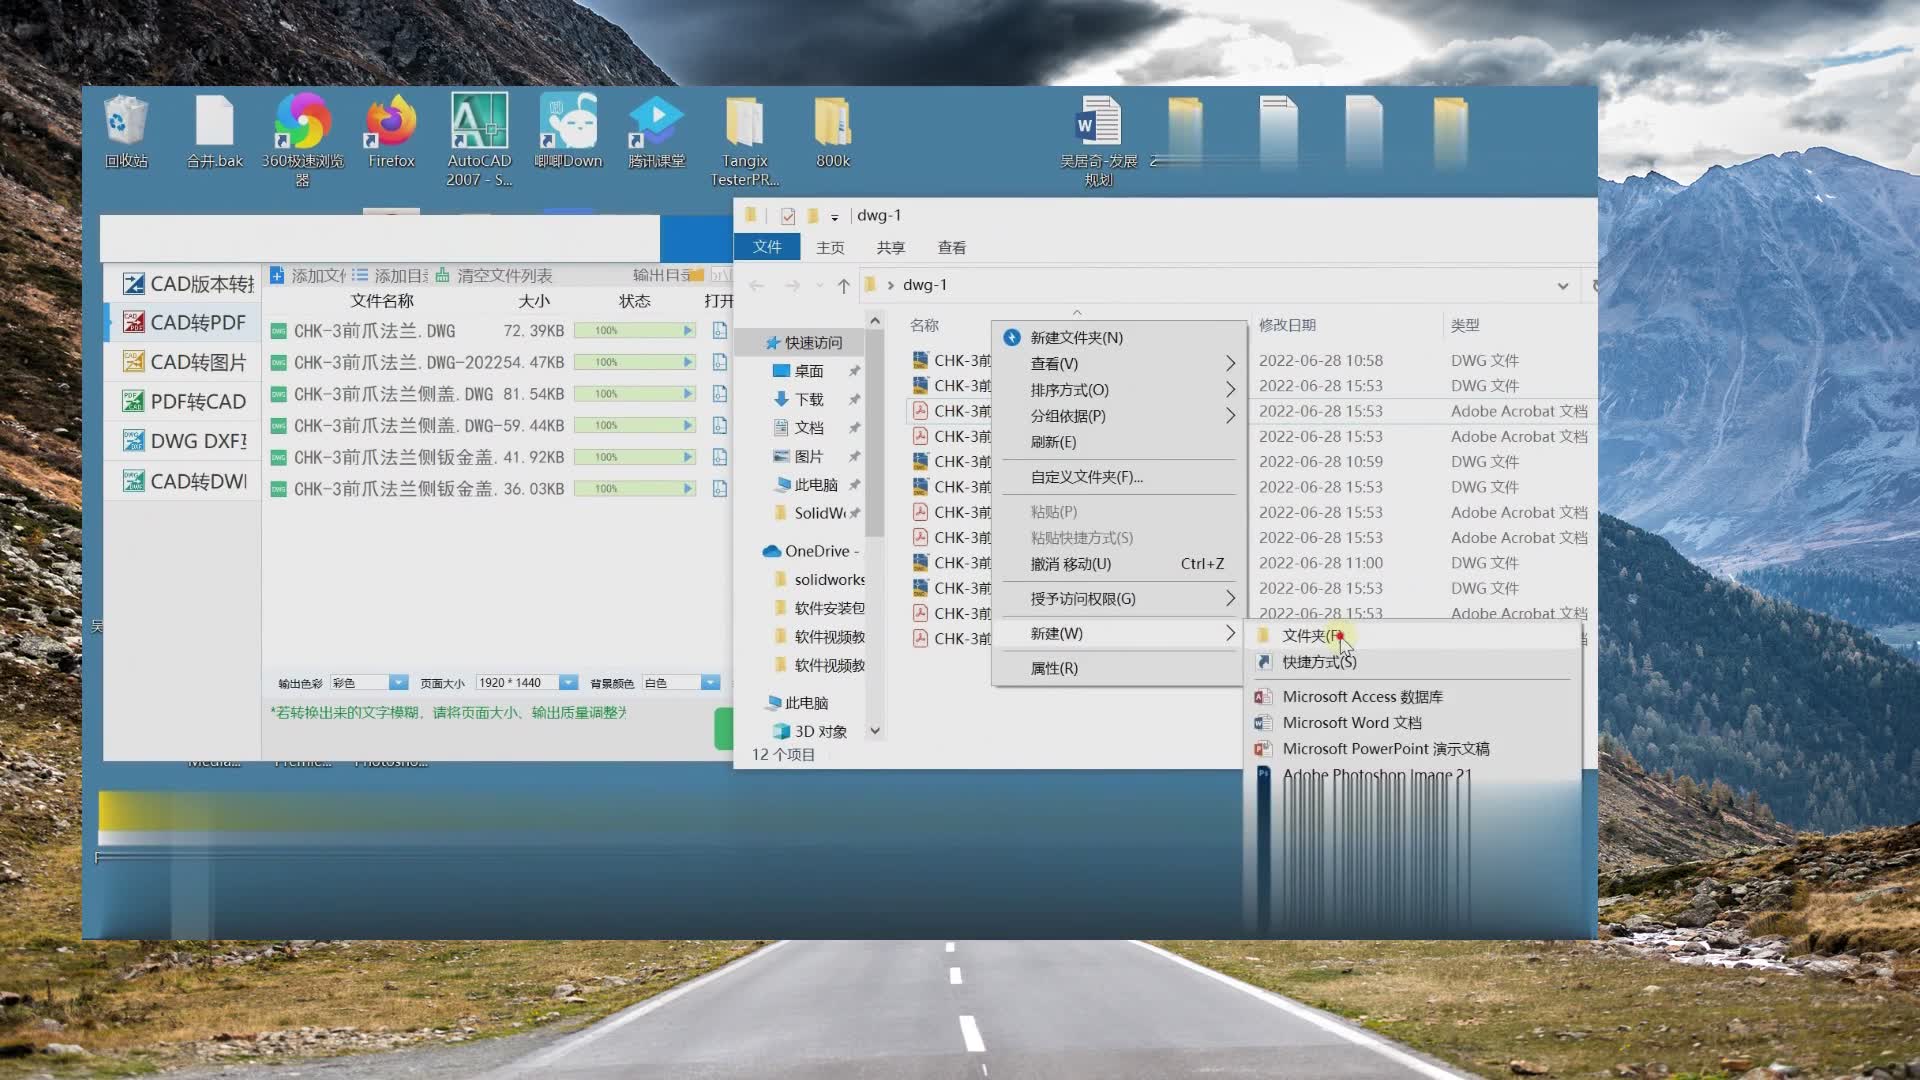The height and width of the screenshot is (1080, 1920).
Task: Open the PDF转CAD converter
Action: [196, 401]
